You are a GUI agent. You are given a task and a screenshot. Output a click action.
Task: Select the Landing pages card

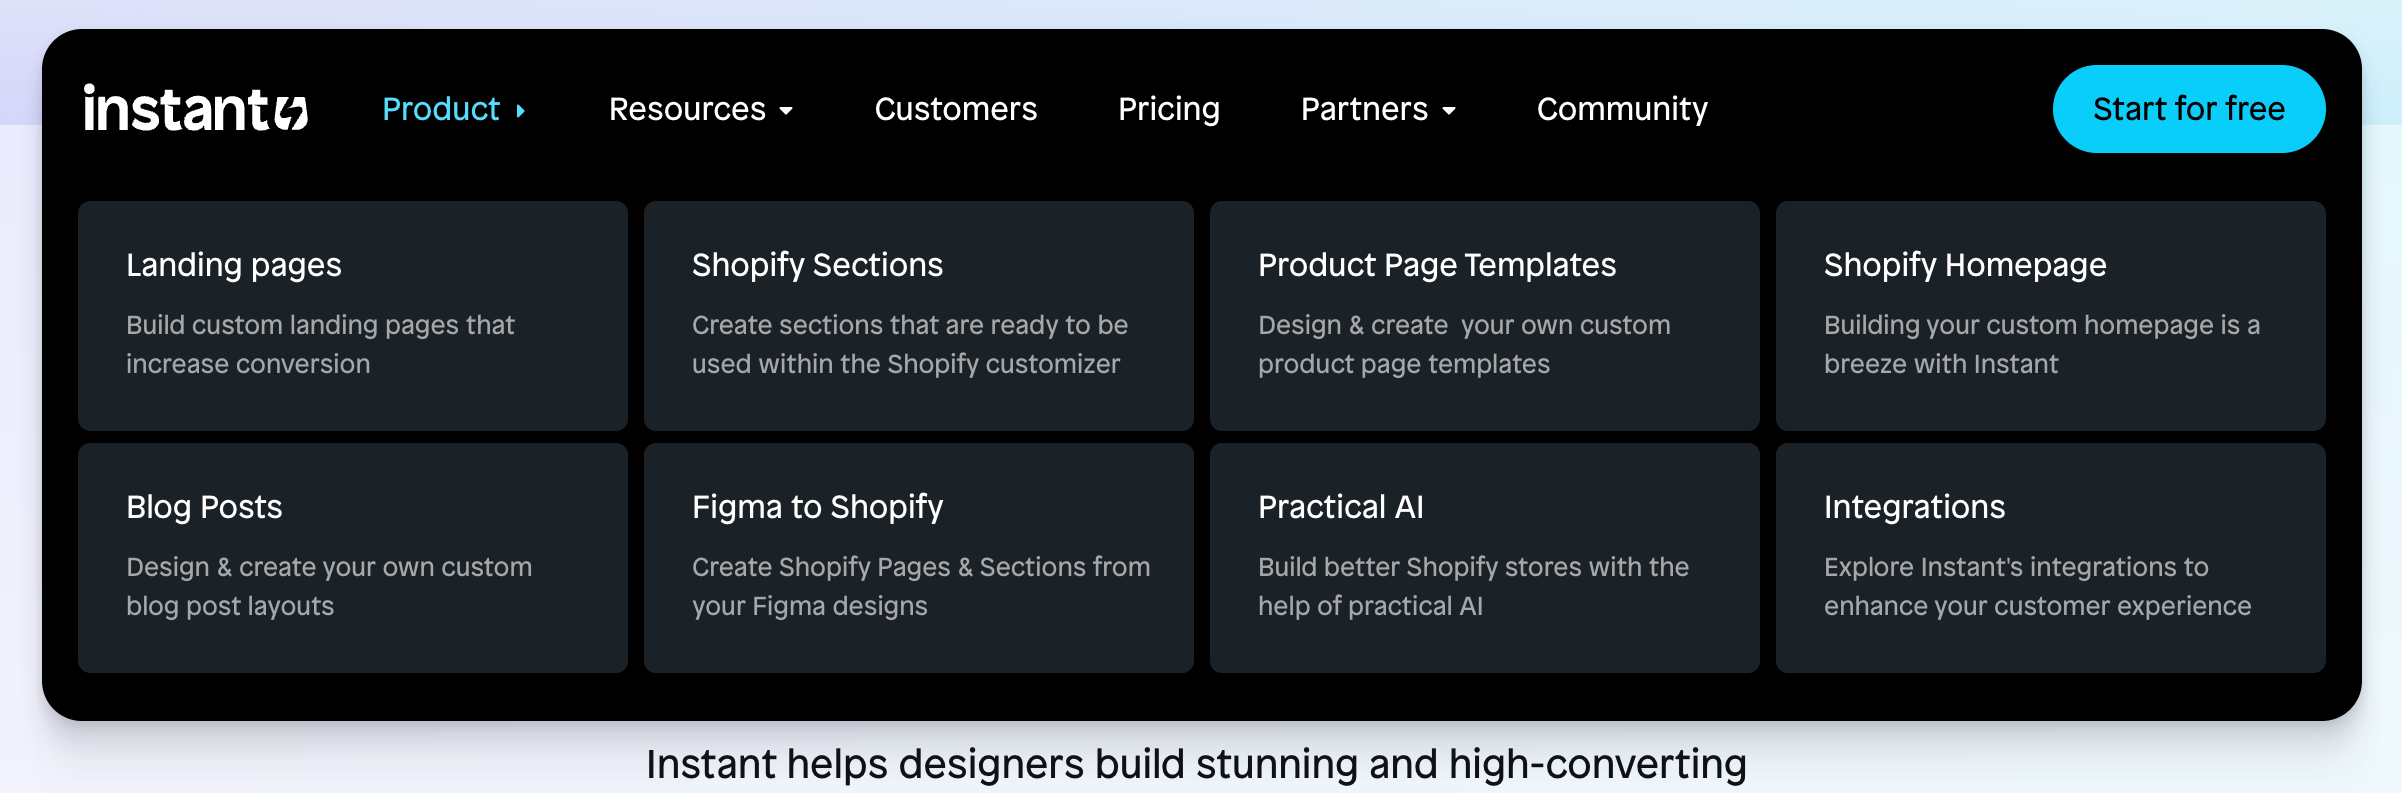tap(353, 315)
